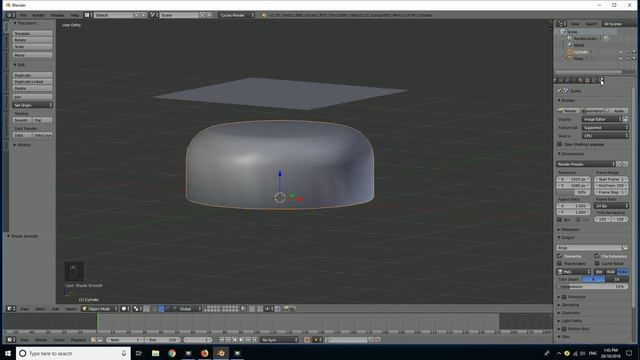Viewport: 640px width, 360px height.
Task: Click the Translate button in tool shelf
Action: (32, 33)
